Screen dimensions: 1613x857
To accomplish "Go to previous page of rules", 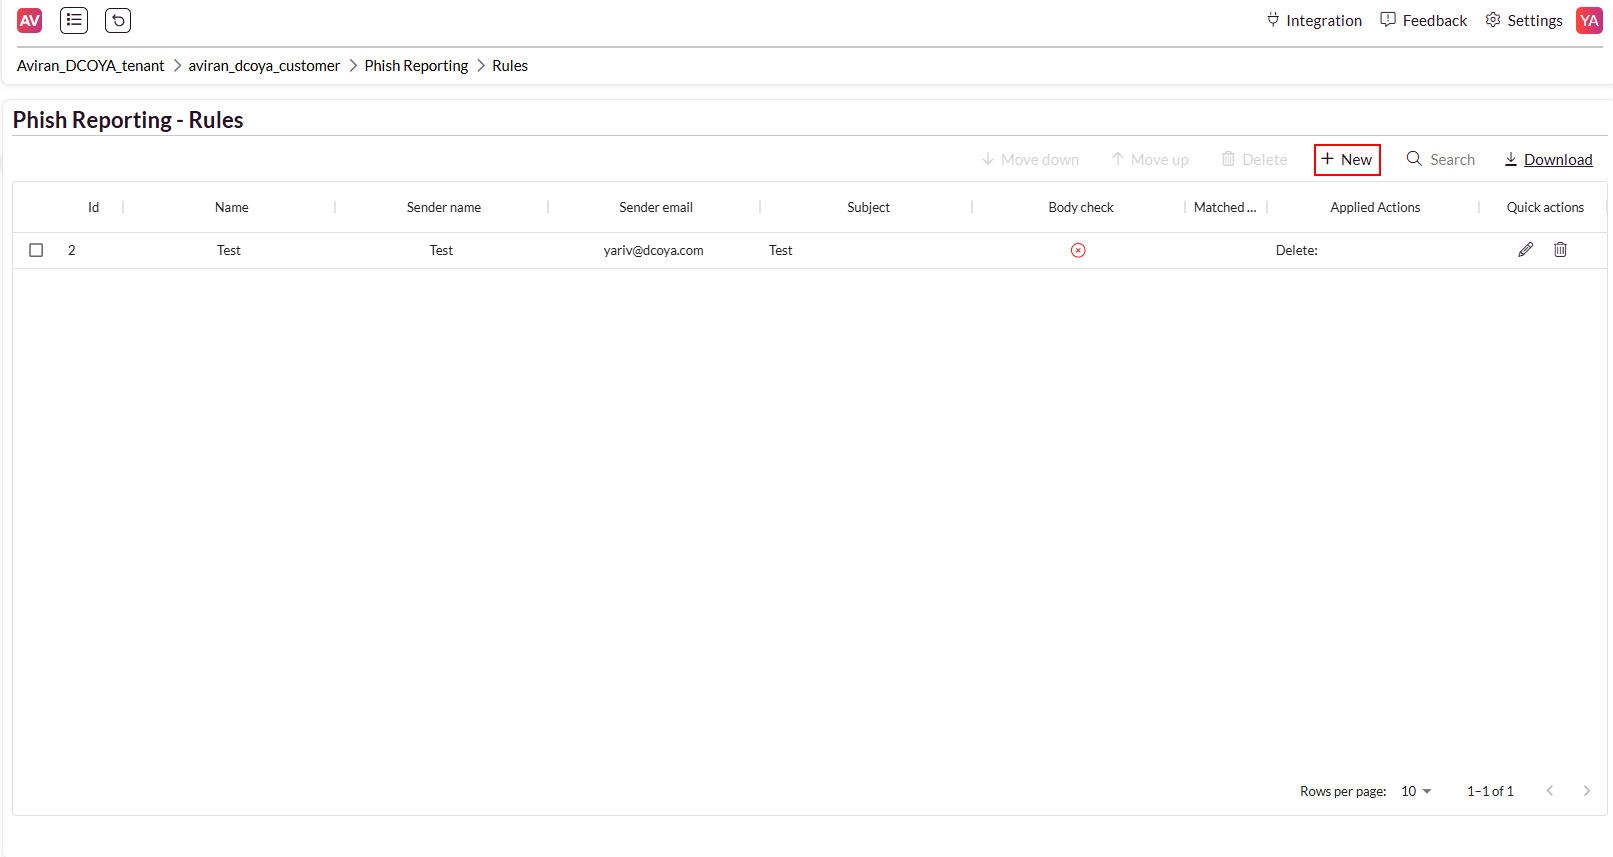I will point(1549,791).
